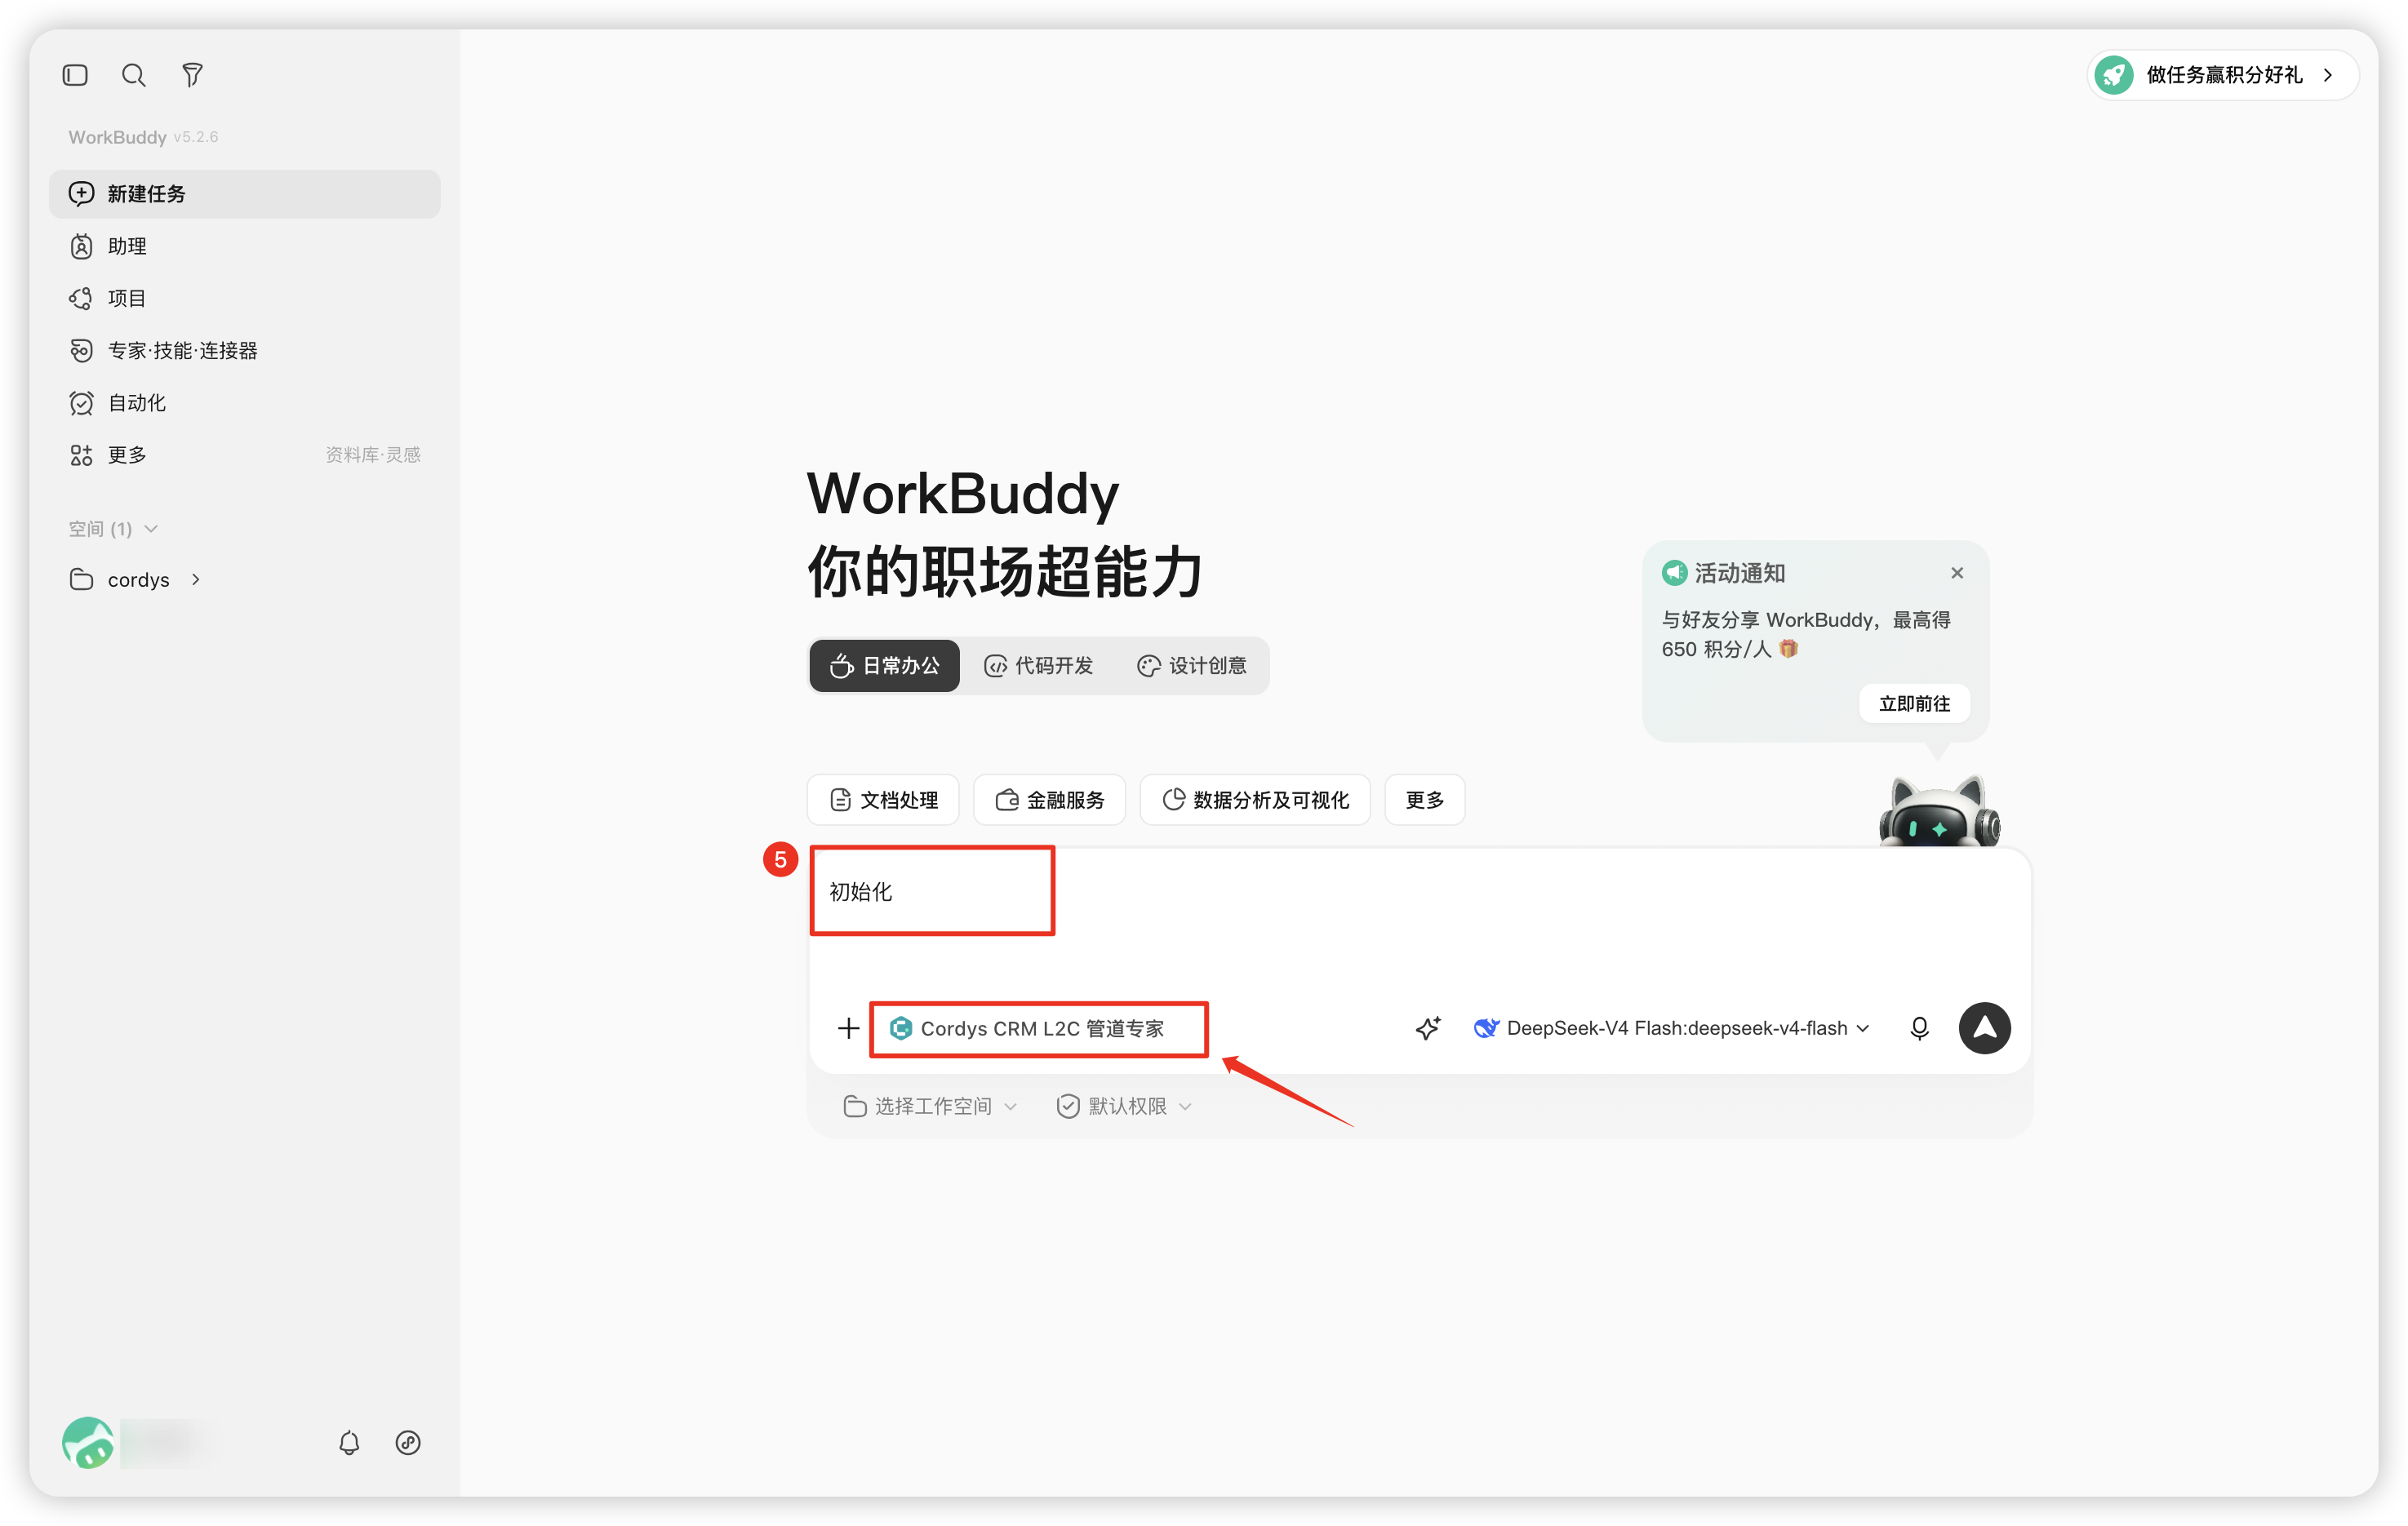The height and width of the screenshot is (1526, 2408).
Task: Click the robot cat mascot
Action: pos(1939,811)
